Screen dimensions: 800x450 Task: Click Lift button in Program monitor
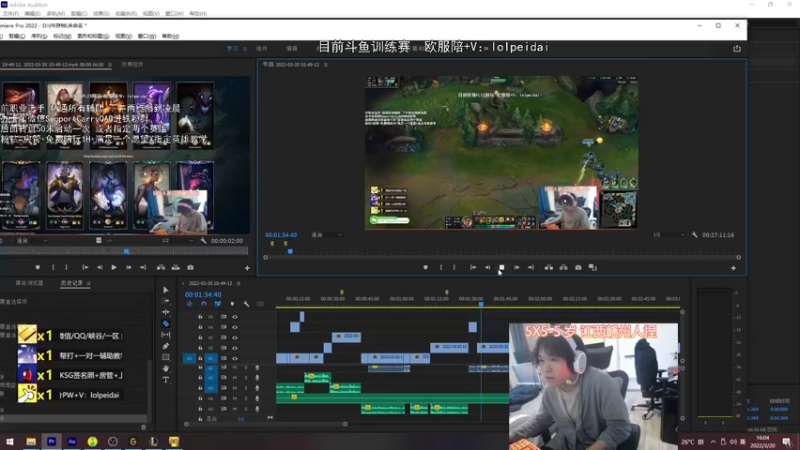548,267
